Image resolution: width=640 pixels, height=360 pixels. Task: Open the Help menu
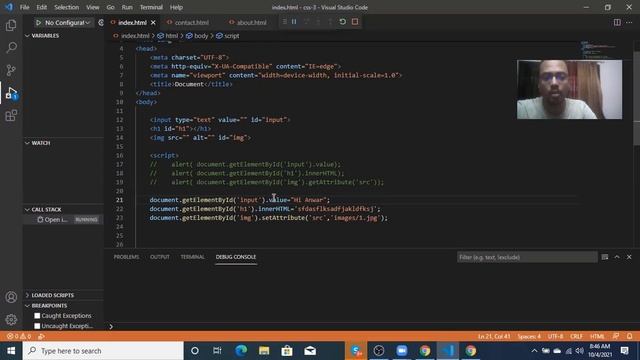coord(176,7)
